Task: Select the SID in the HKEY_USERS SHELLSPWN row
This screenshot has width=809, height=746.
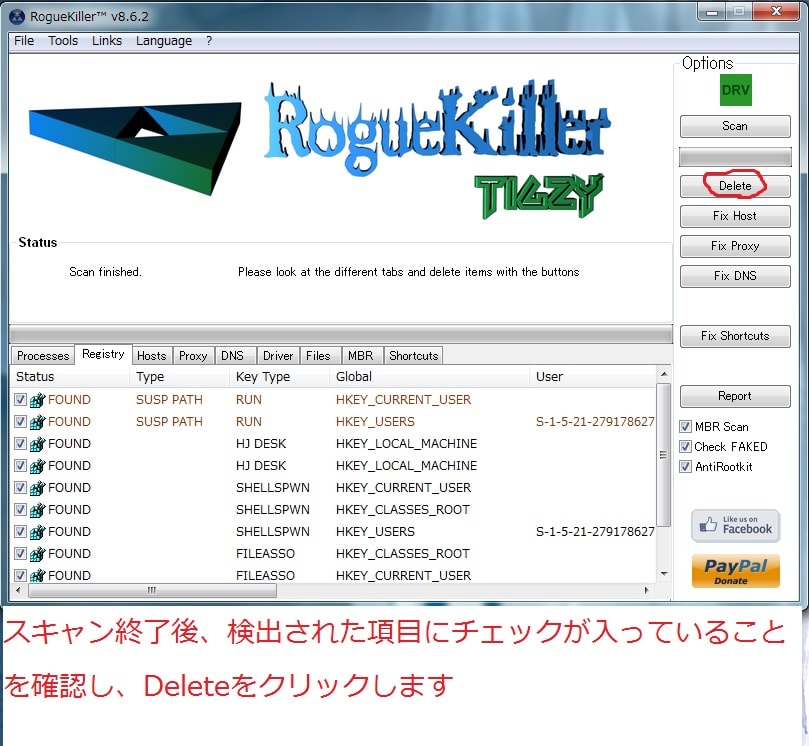Action: click(595, 532)
